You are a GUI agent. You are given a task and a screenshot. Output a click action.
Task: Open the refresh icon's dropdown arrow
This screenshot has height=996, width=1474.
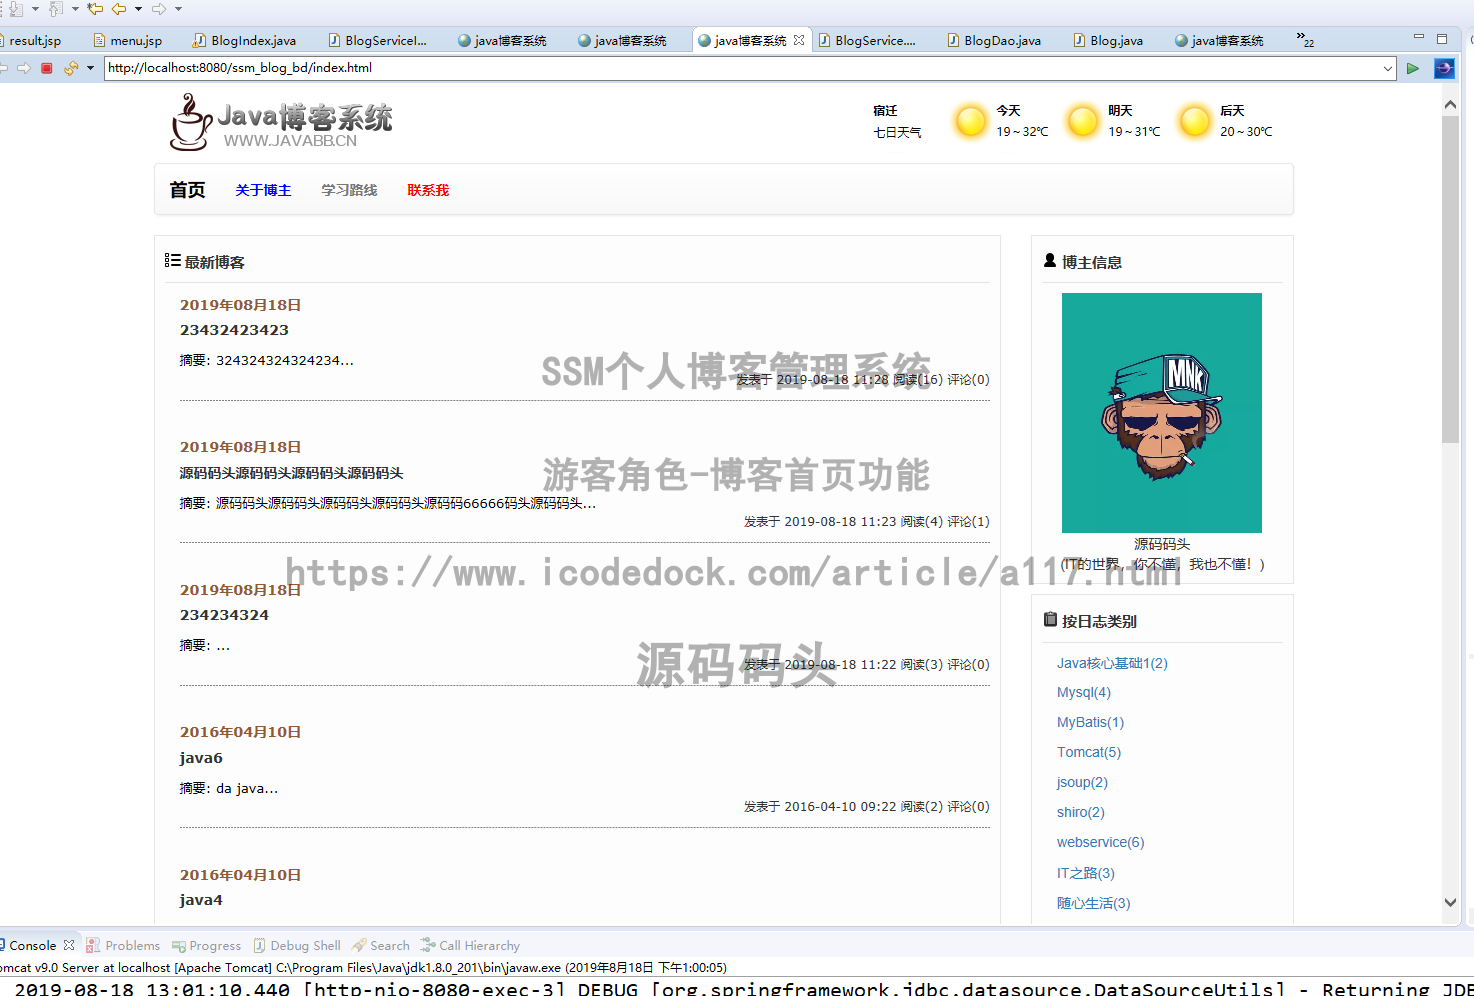click(x=89, y=68)
